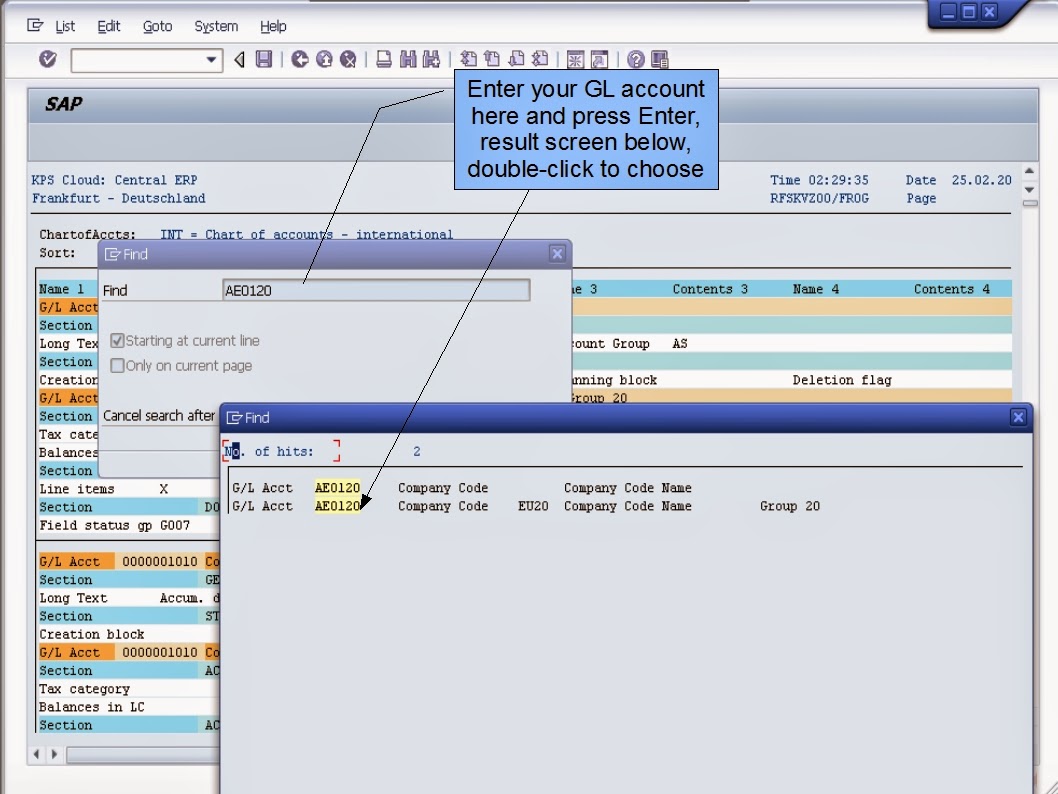Click 'Balances in LC' row

click(129, 707)
